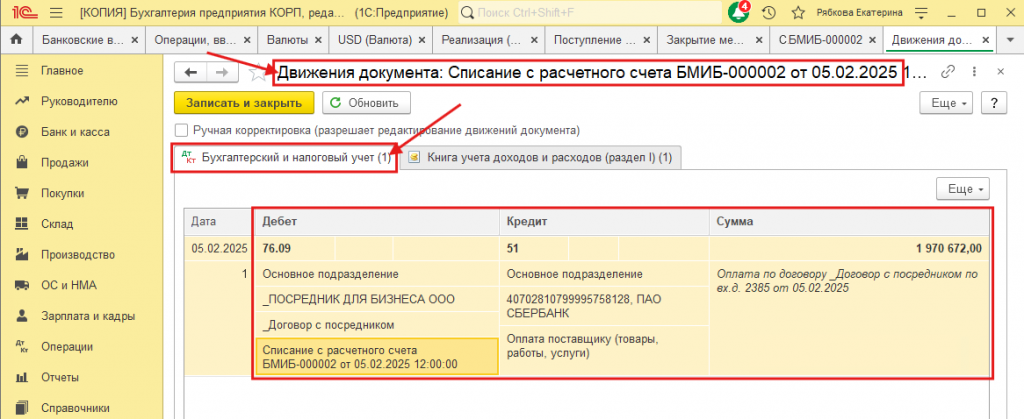Close the USD (Валюта) tab
The width and height of the screenshot is (1024, 419).
tap(422, 40)
